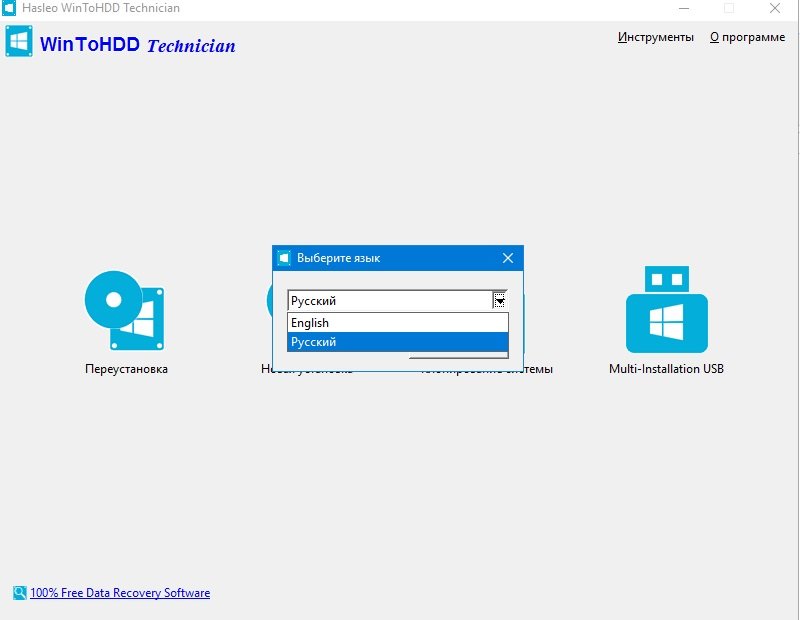Click the magnifier icon beside recovery link

point(20,592)
